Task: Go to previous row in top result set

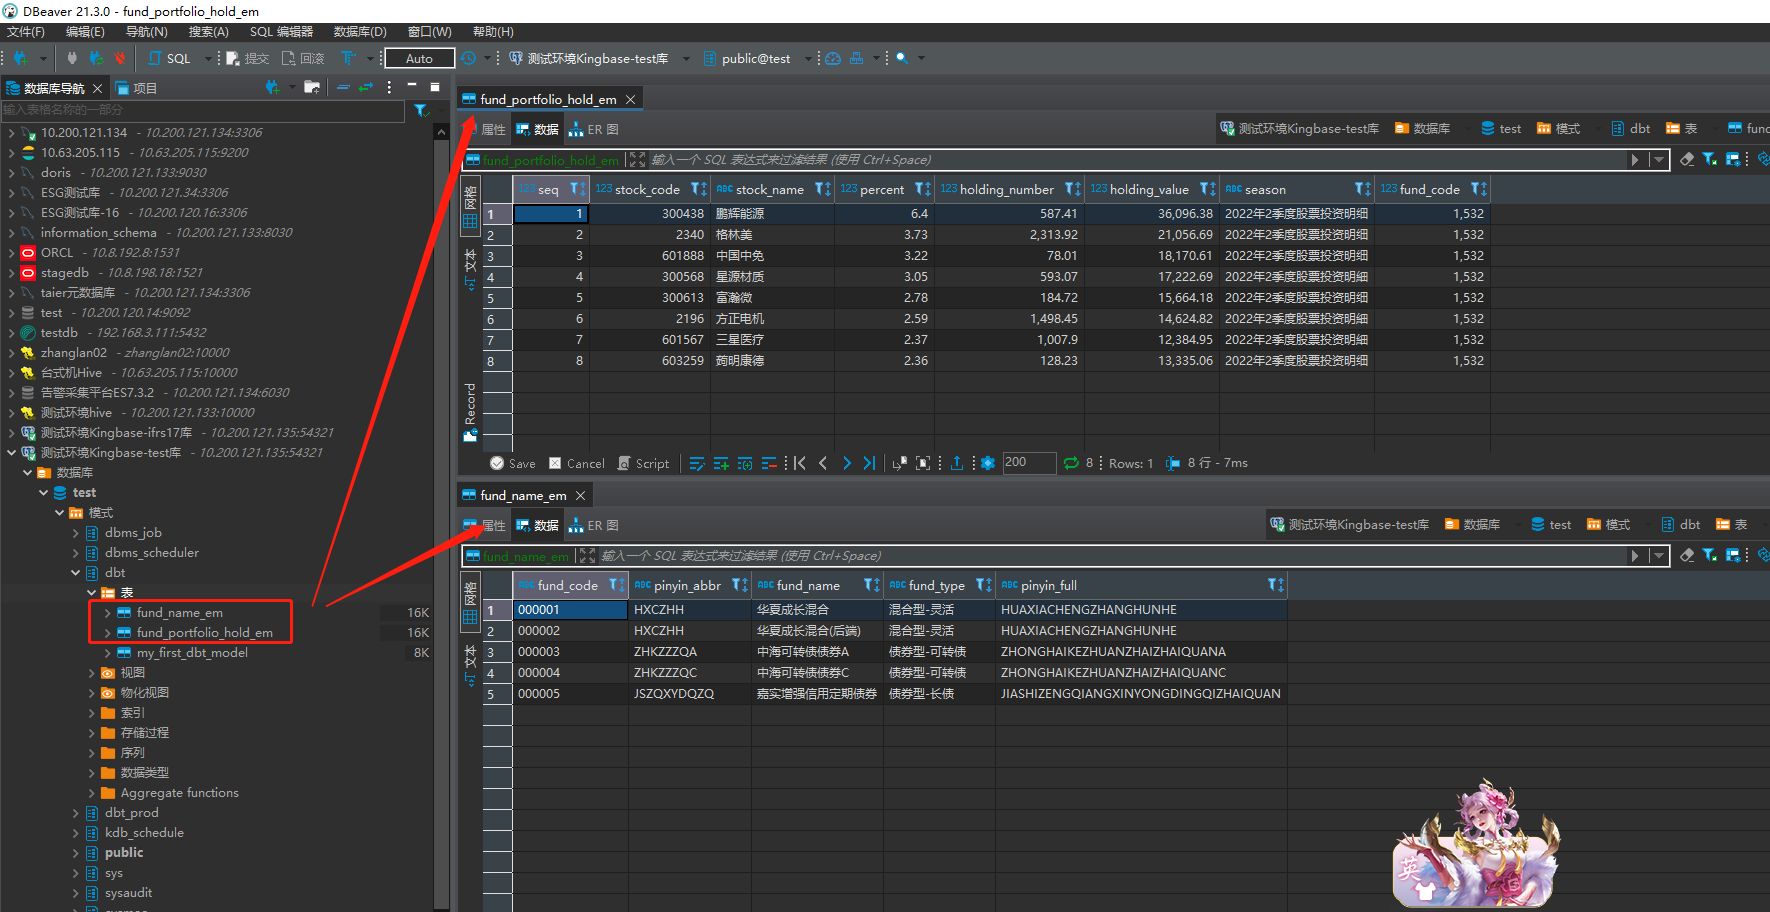Action: 823,463
